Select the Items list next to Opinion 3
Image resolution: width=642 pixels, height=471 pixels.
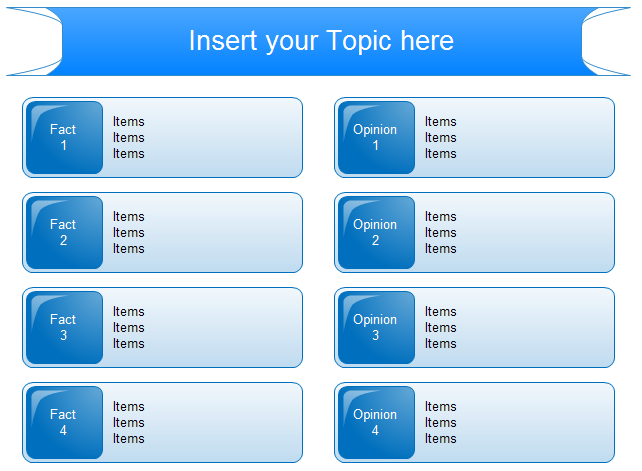440,328
